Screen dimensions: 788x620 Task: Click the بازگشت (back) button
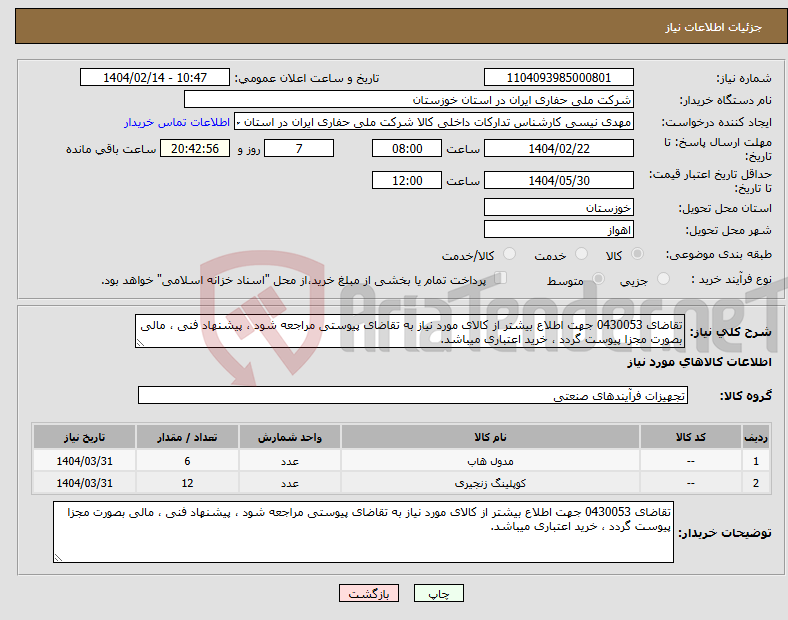(369, 593)
